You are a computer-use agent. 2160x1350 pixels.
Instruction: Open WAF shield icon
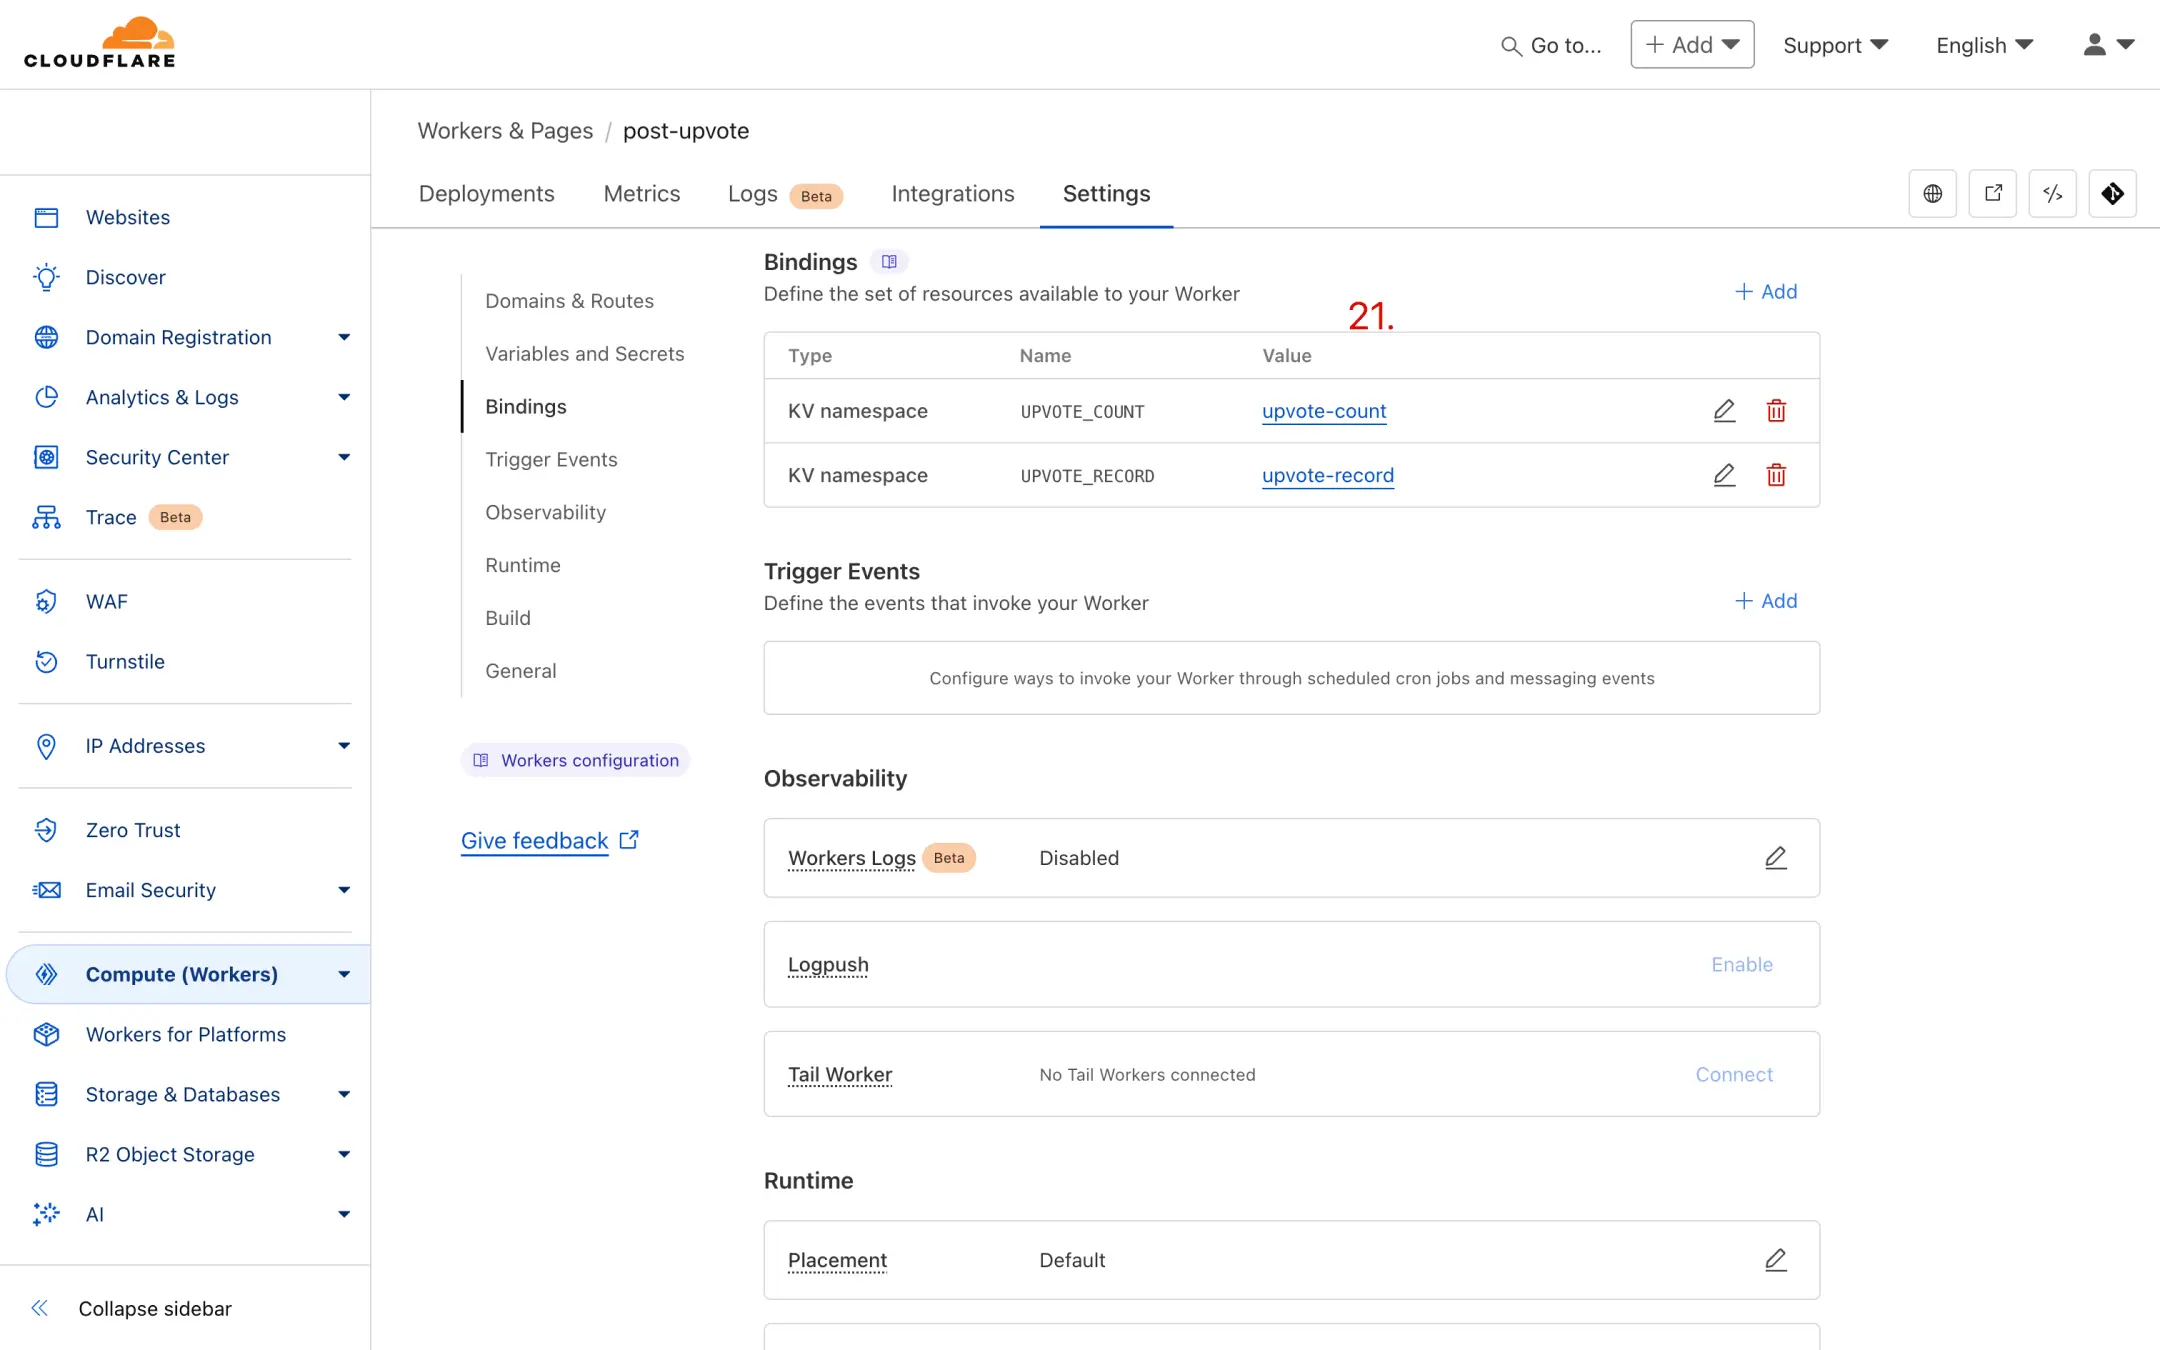[46, 602]
